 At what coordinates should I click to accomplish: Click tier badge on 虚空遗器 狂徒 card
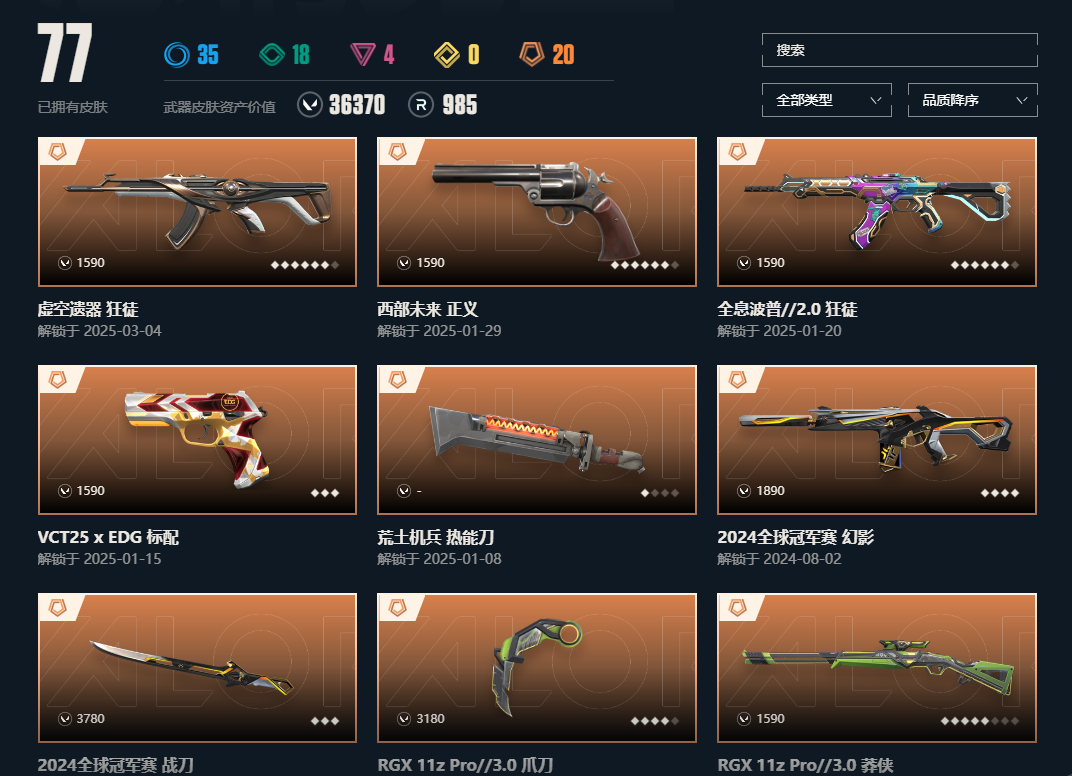58,152
